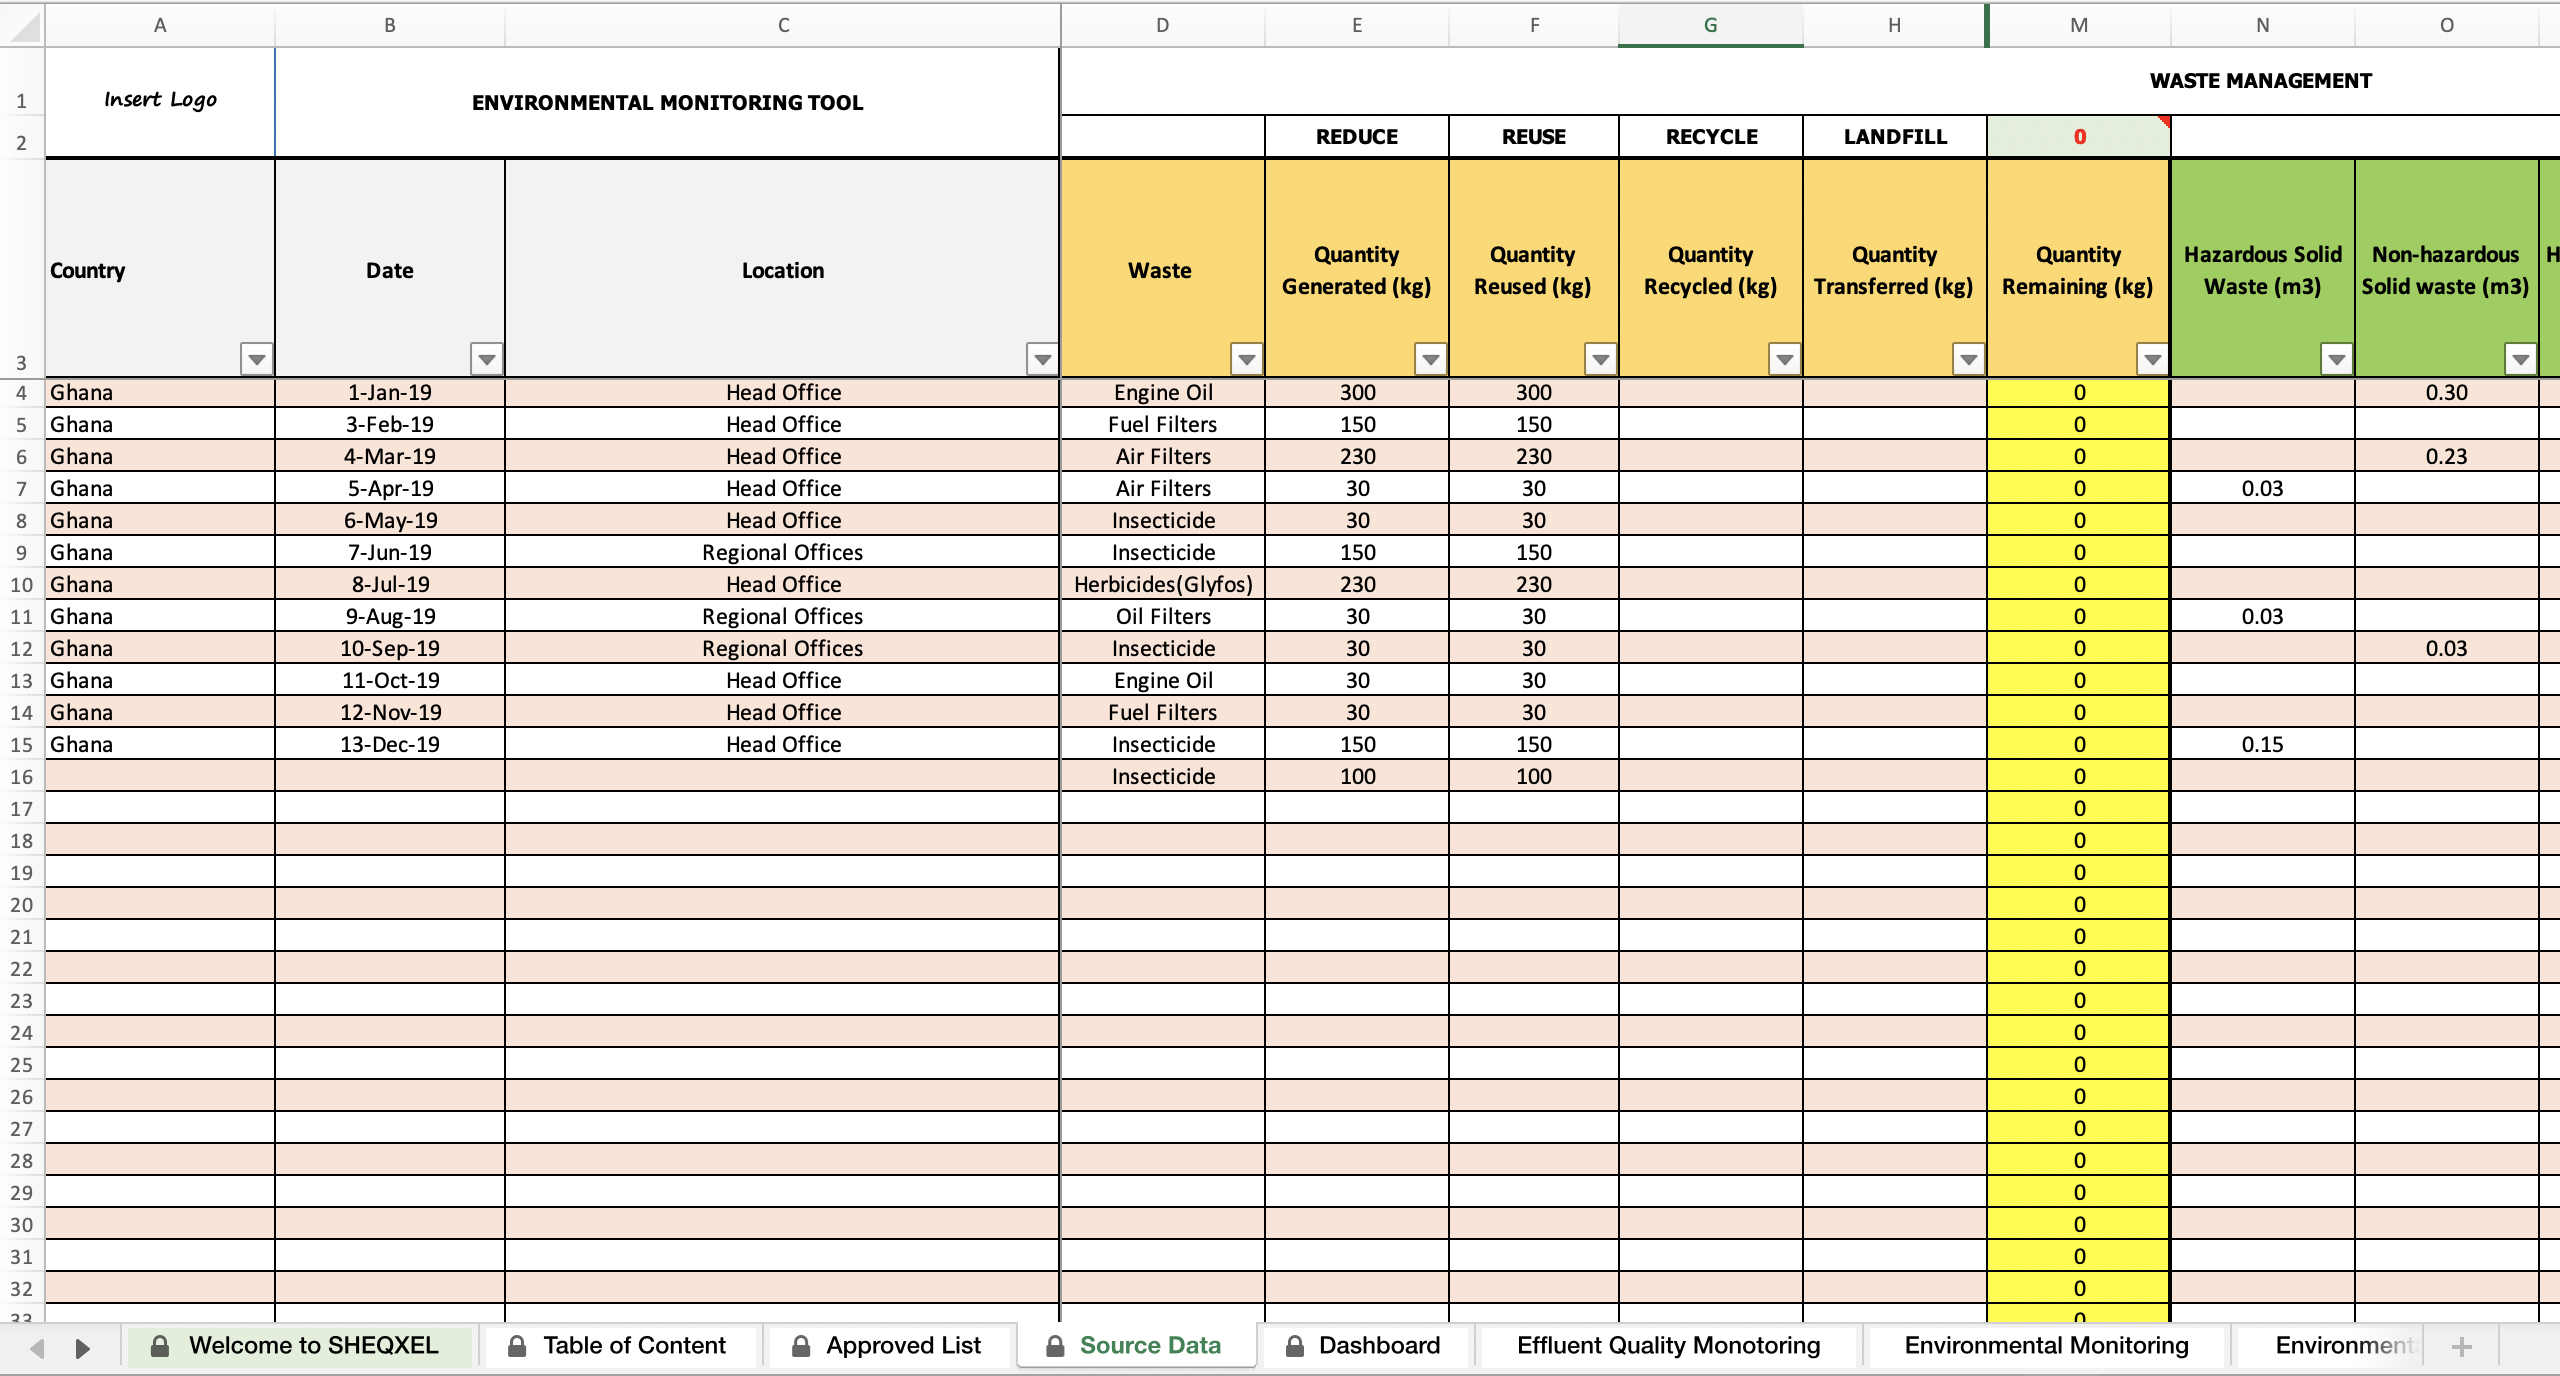Image resolution: width=2560 pixels, height=1376 pixels.
Task: Open the Location column filter dropdown
Action: pos(1042,359)
